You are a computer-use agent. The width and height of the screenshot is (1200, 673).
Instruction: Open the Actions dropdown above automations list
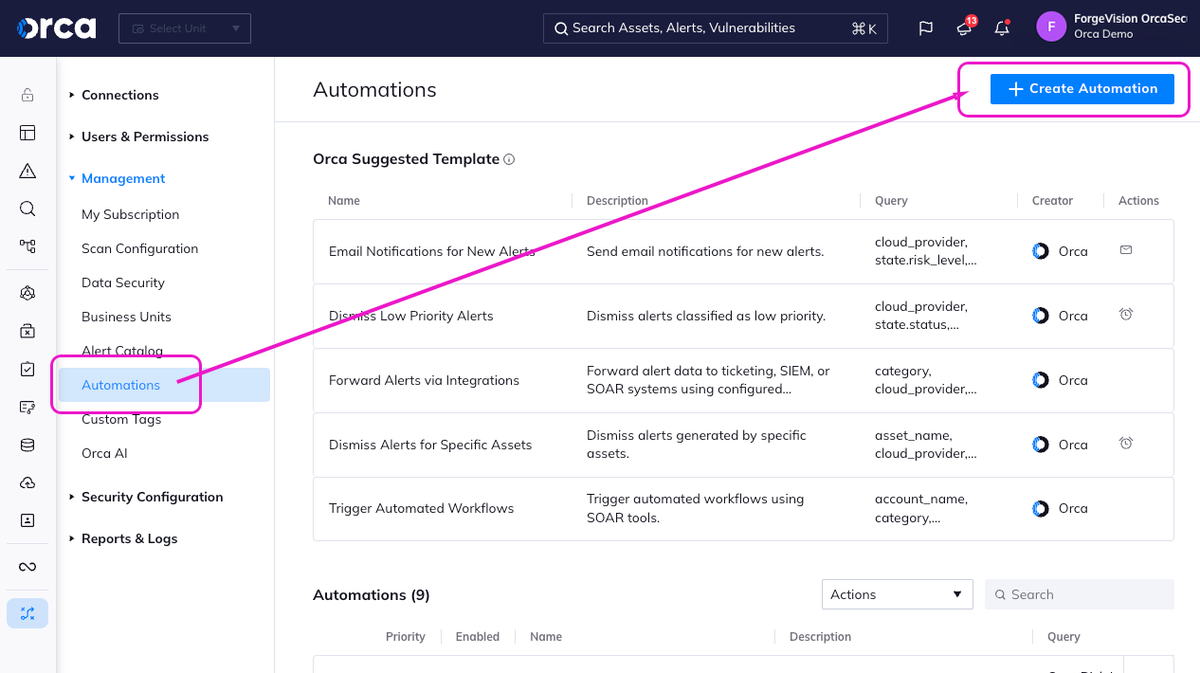coord(897,594)
